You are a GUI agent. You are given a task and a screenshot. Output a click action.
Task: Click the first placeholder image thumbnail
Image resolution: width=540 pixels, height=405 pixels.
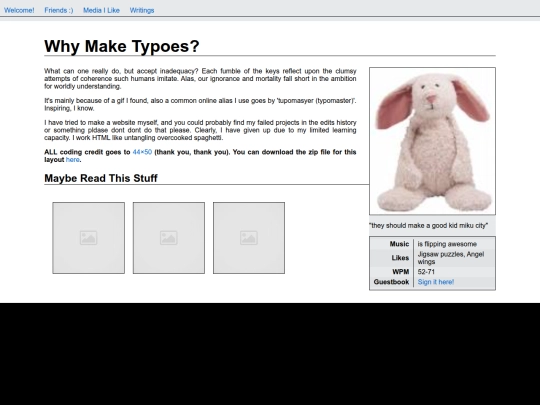click(x=89, y=238)
